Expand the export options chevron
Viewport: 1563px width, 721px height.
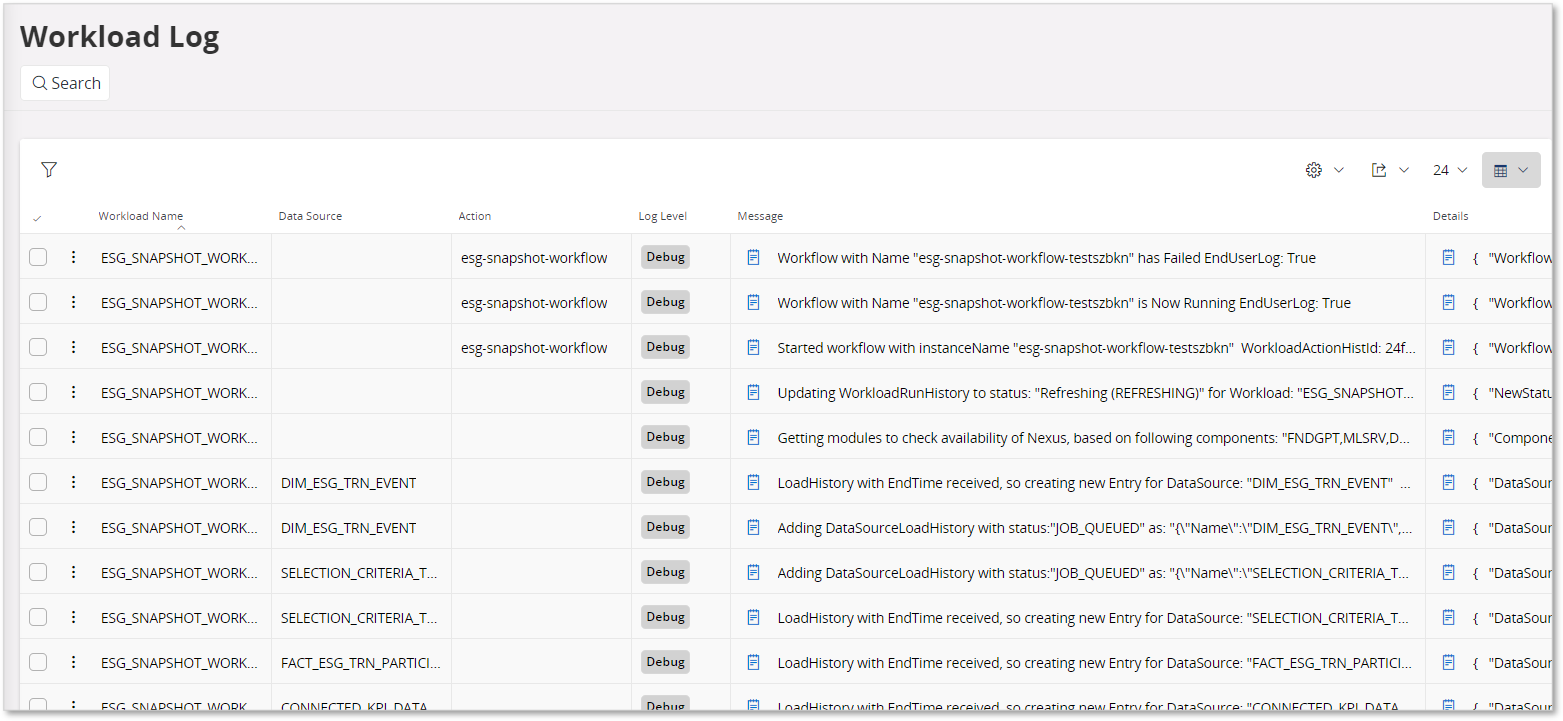point(1404,170)
